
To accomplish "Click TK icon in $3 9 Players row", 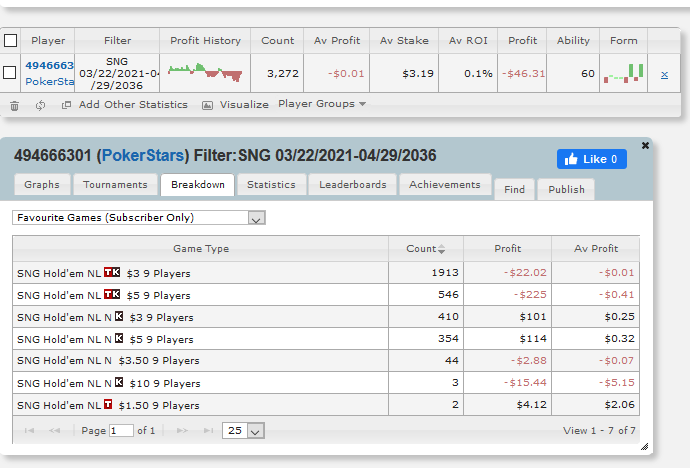I will click(112, 272).
